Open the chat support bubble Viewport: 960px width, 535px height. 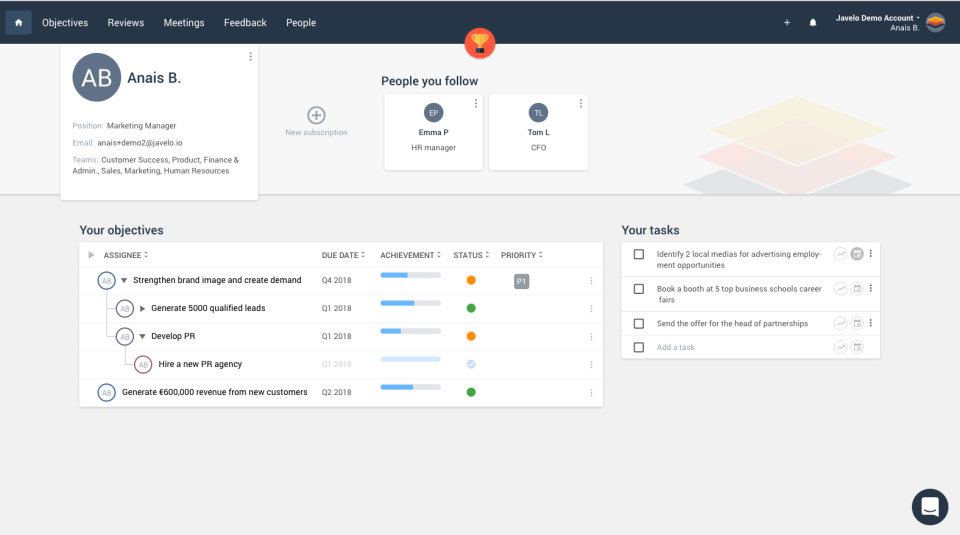(929, 507)
